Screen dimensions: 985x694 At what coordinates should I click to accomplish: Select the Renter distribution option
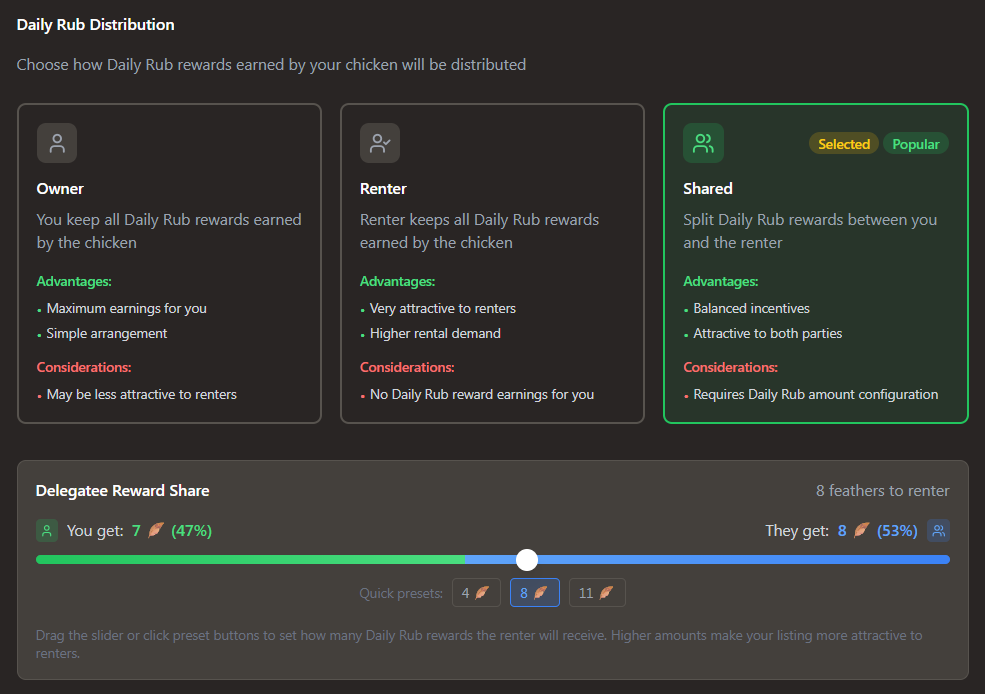coord(492,264)
